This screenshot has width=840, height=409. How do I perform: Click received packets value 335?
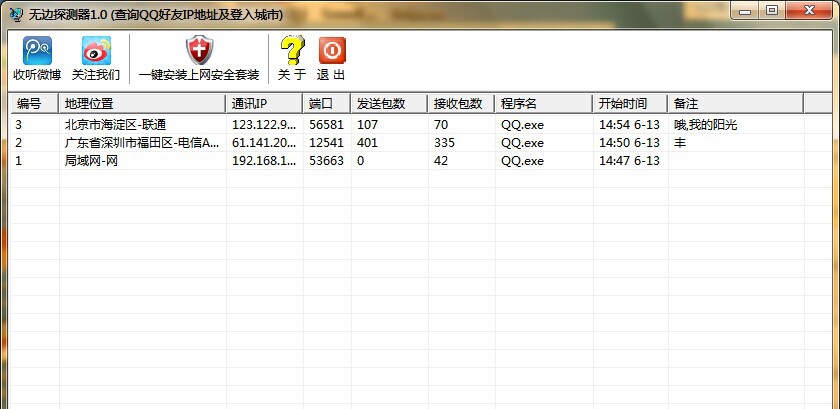444,143
